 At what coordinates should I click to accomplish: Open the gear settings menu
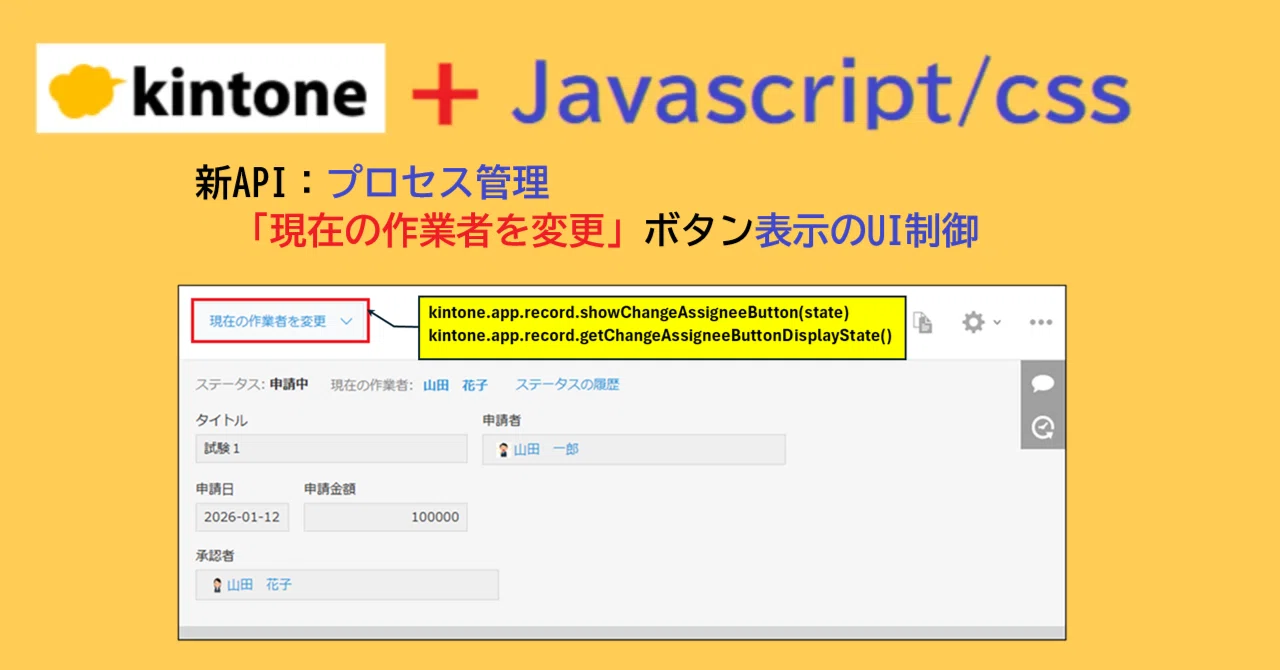point(980,322)
